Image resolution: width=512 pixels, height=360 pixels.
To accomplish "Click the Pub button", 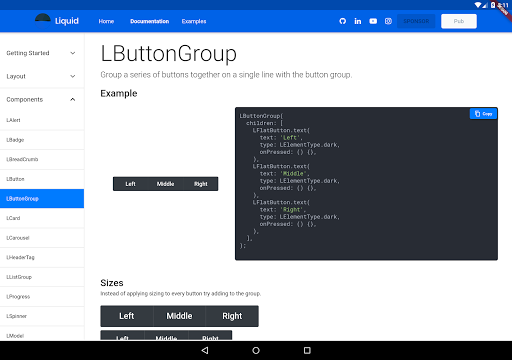I will coord(459,21).
